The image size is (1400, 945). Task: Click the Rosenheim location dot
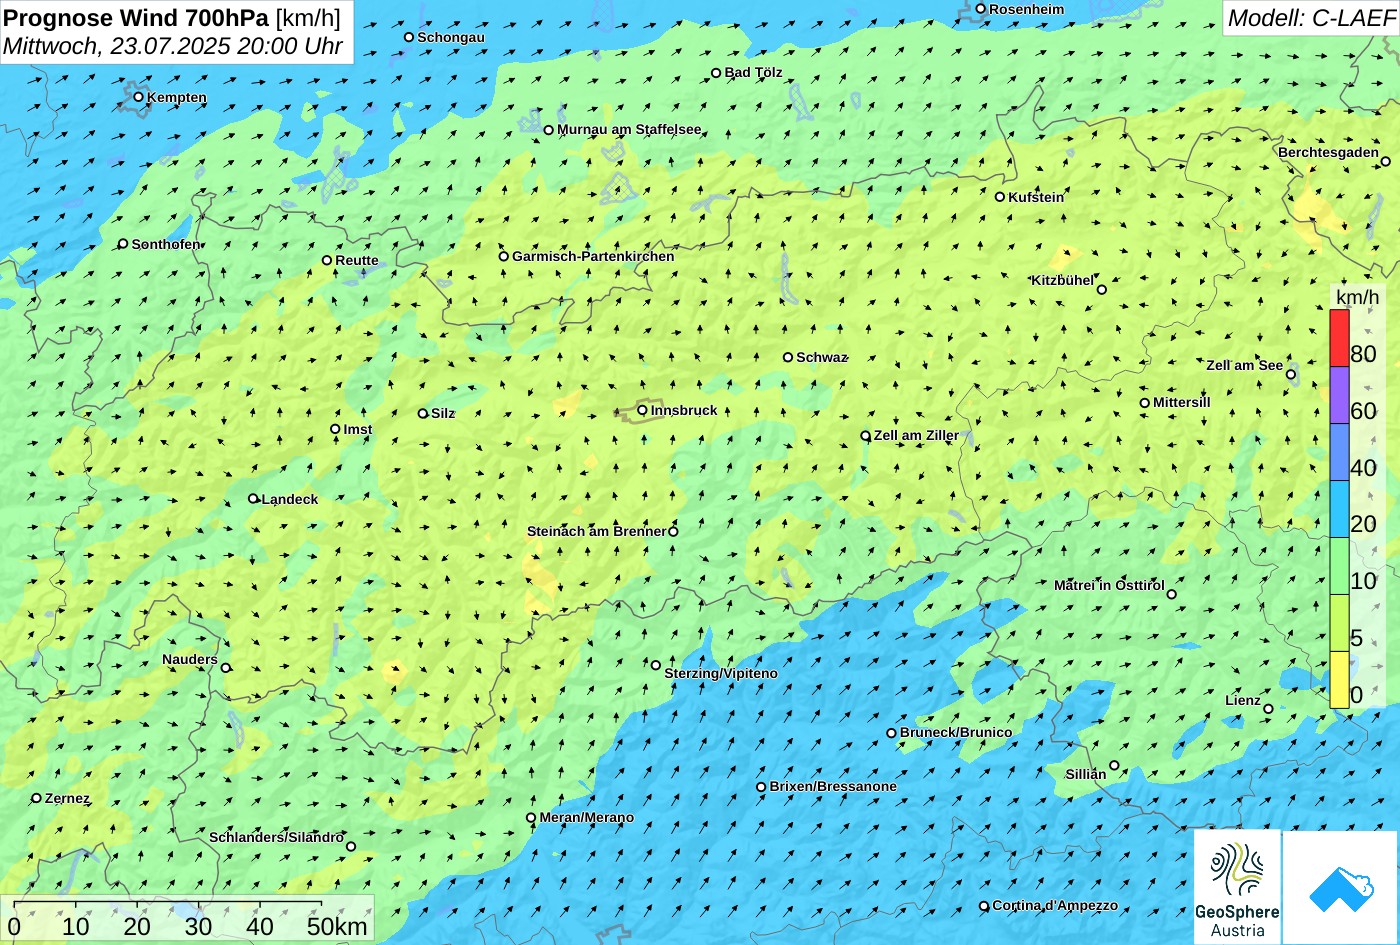(x=981, y=9)
